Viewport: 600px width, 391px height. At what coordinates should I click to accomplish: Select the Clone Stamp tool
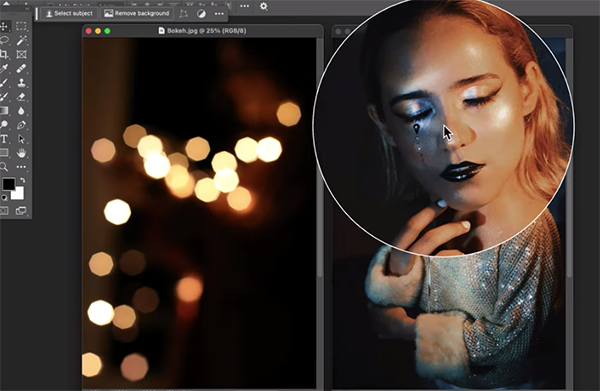[21, 83]
